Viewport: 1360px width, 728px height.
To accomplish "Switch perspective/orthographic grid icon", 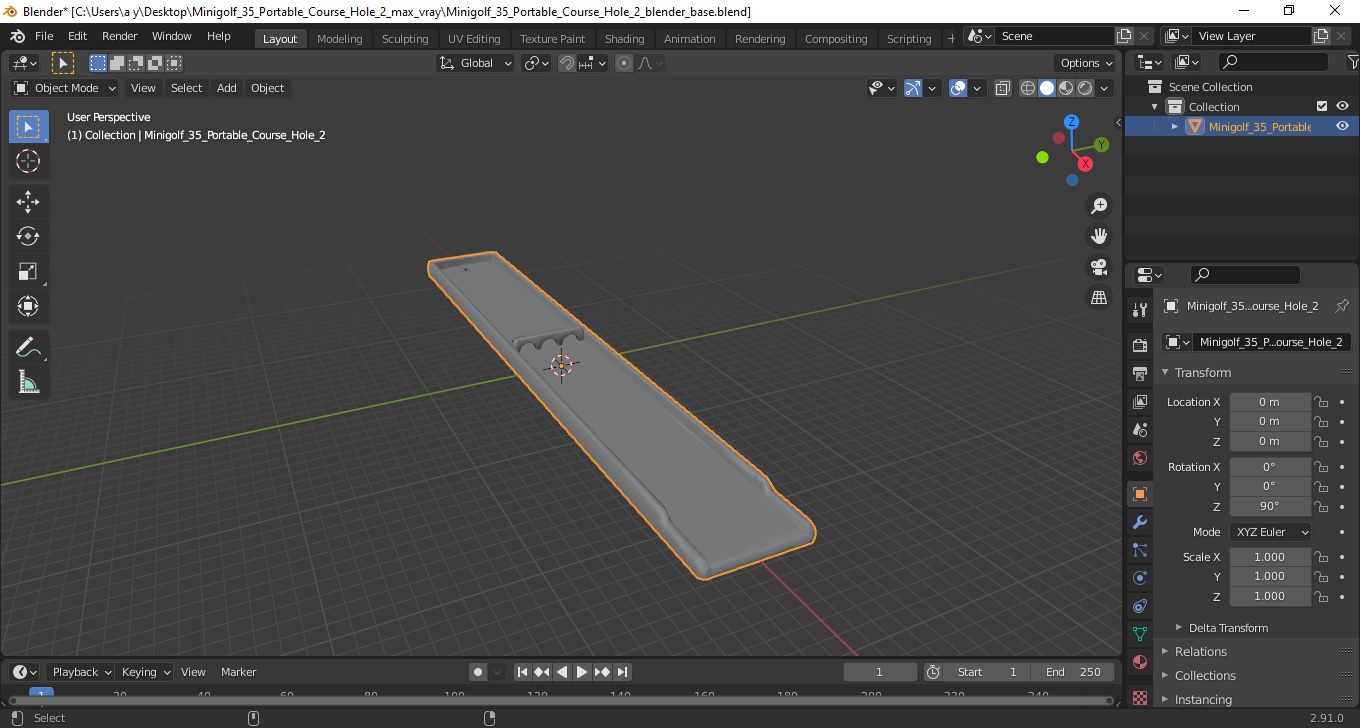I will point(1099,298).
